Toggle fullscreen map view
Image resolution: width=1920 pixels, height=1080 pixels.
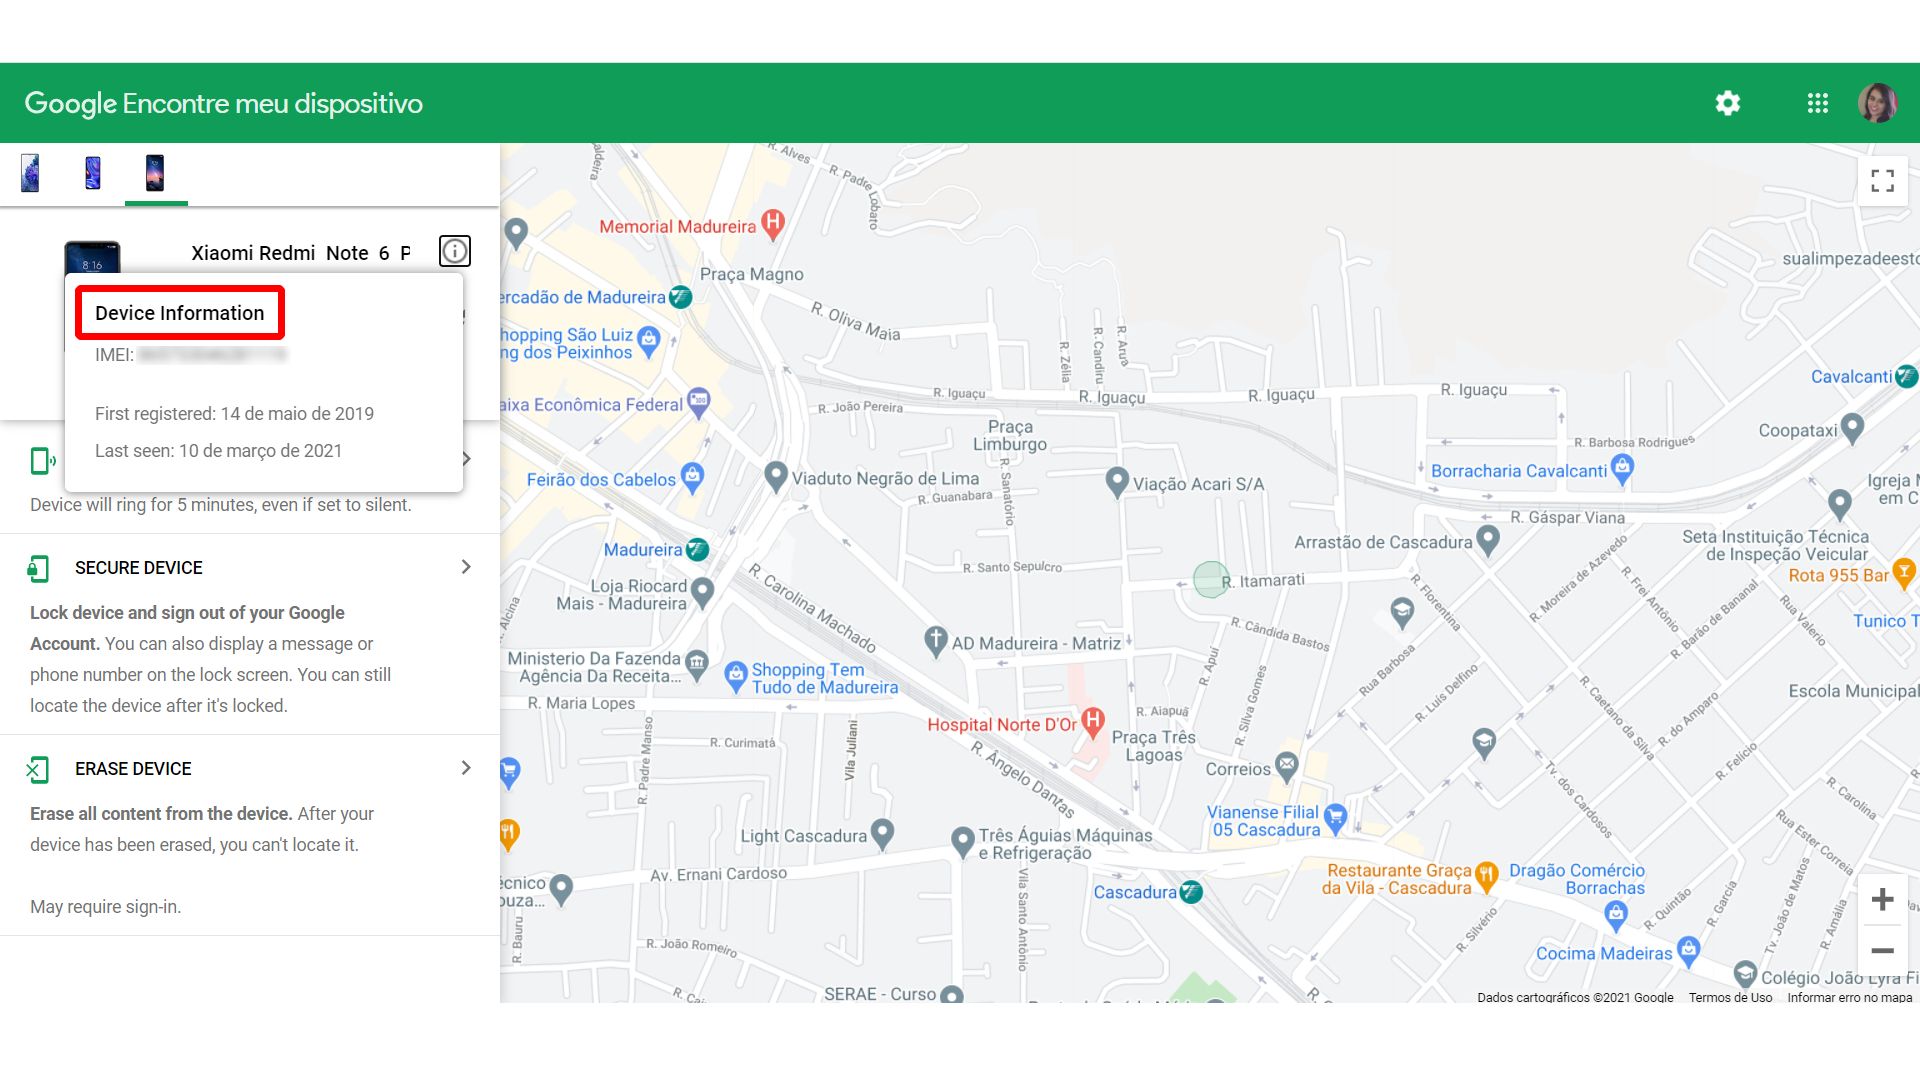pos(1882,180)
